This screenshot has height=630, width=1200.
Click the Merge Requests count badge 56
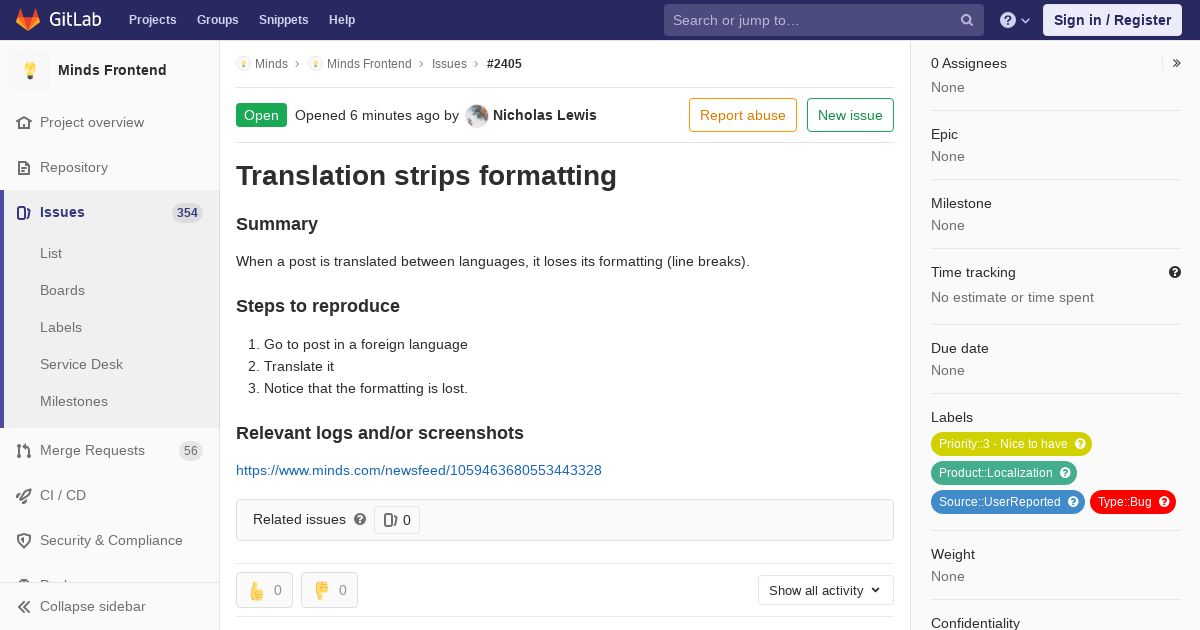(x=191, y=450)
